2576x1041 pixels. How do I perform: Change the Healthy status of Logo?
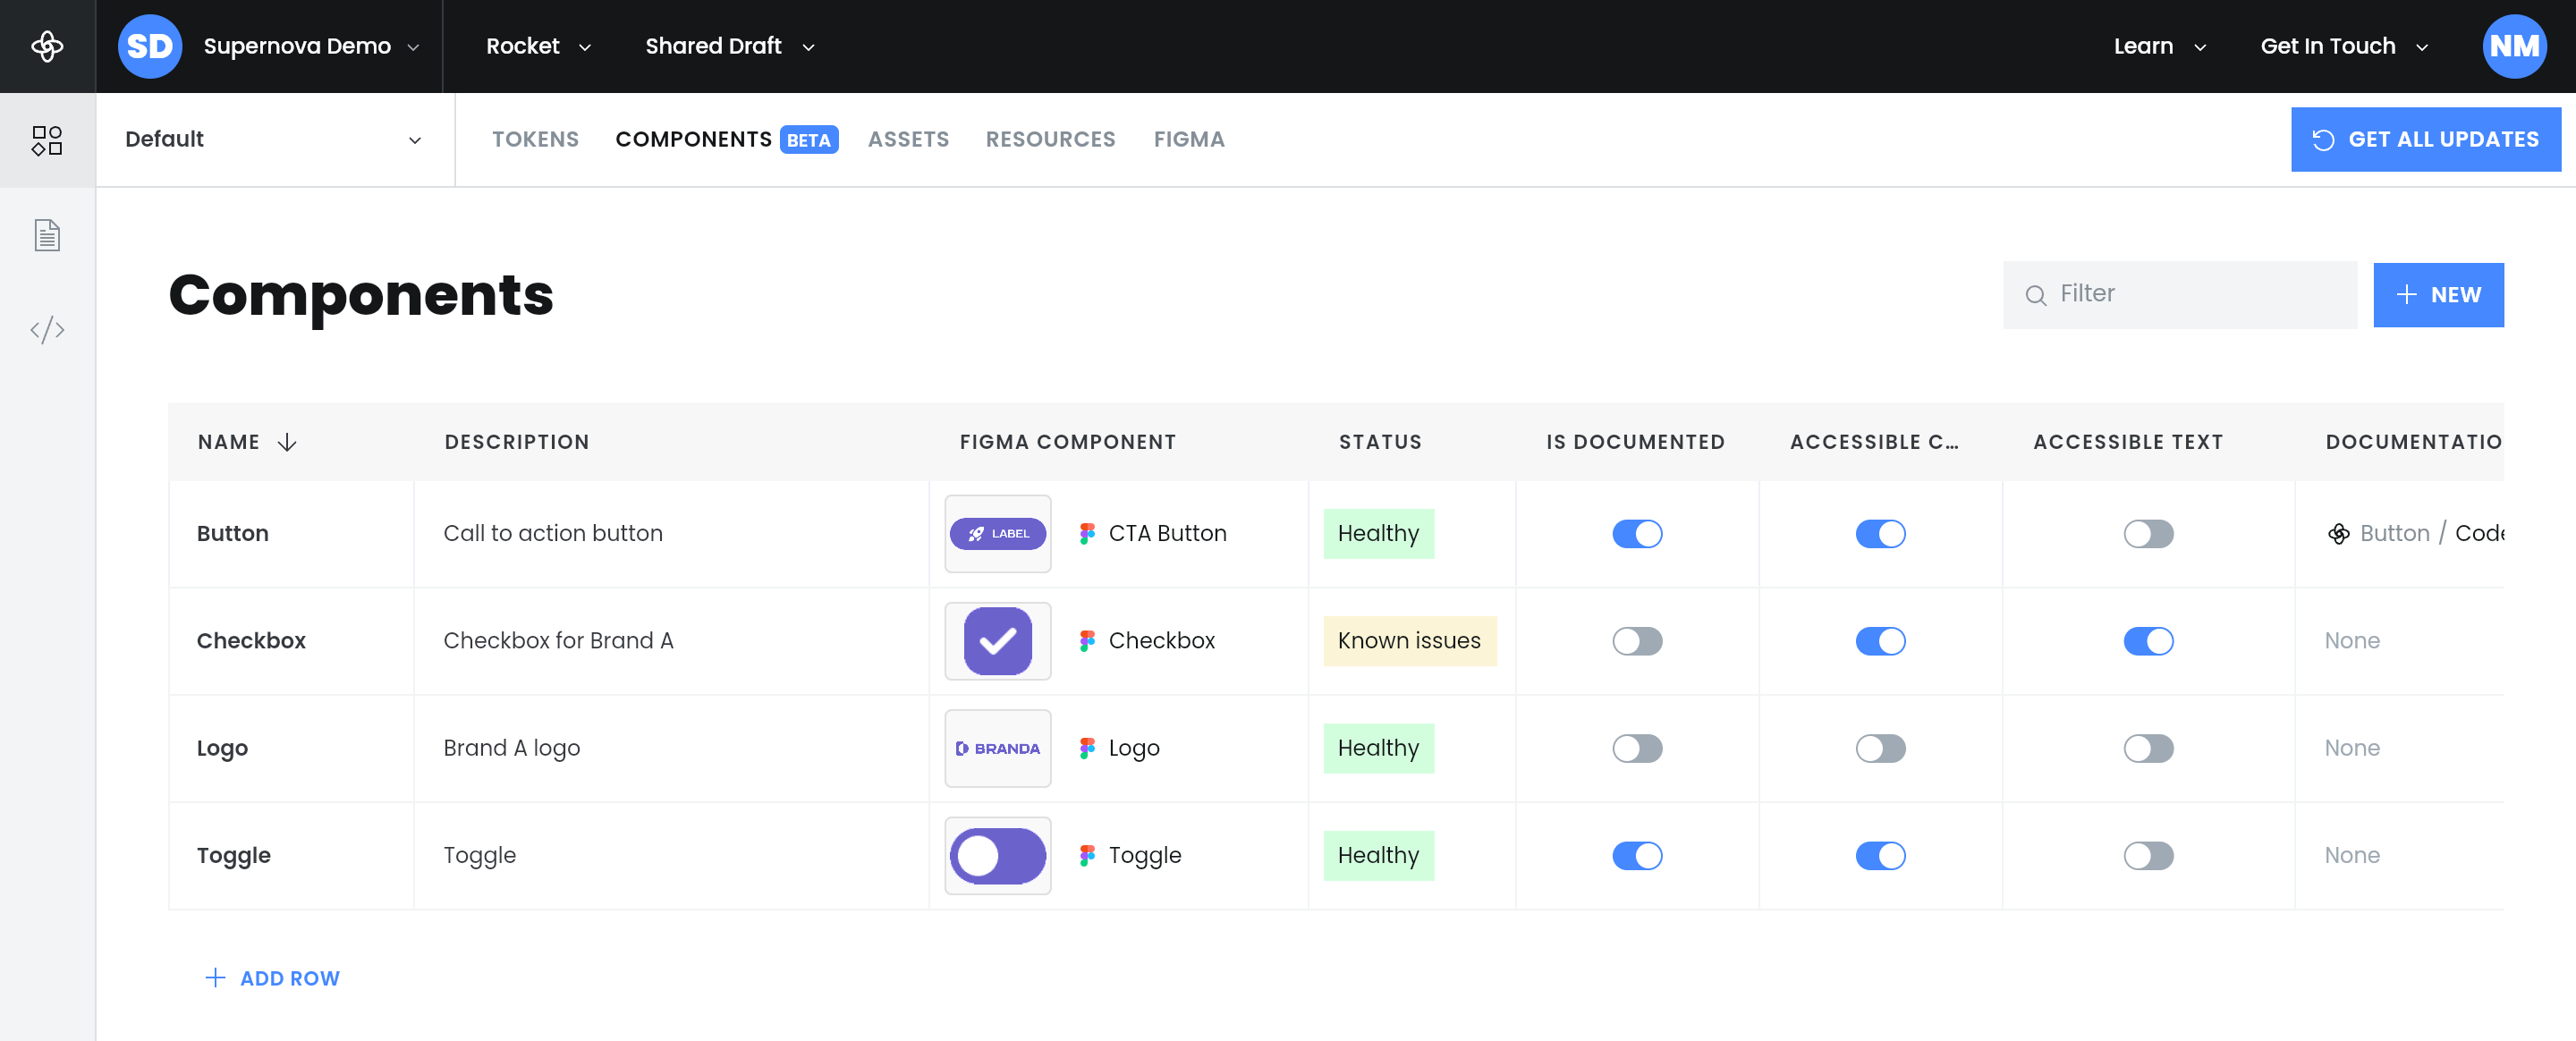1378,748
